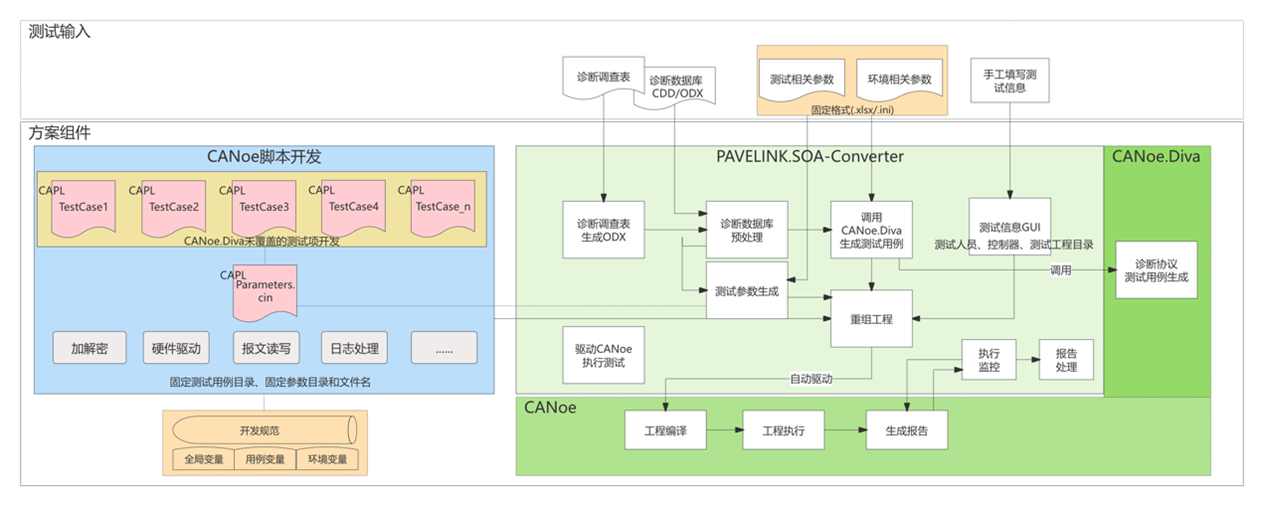Select the 诊断调查表 document shape
Screen dimensions: 1264x506
pos(604,79)
